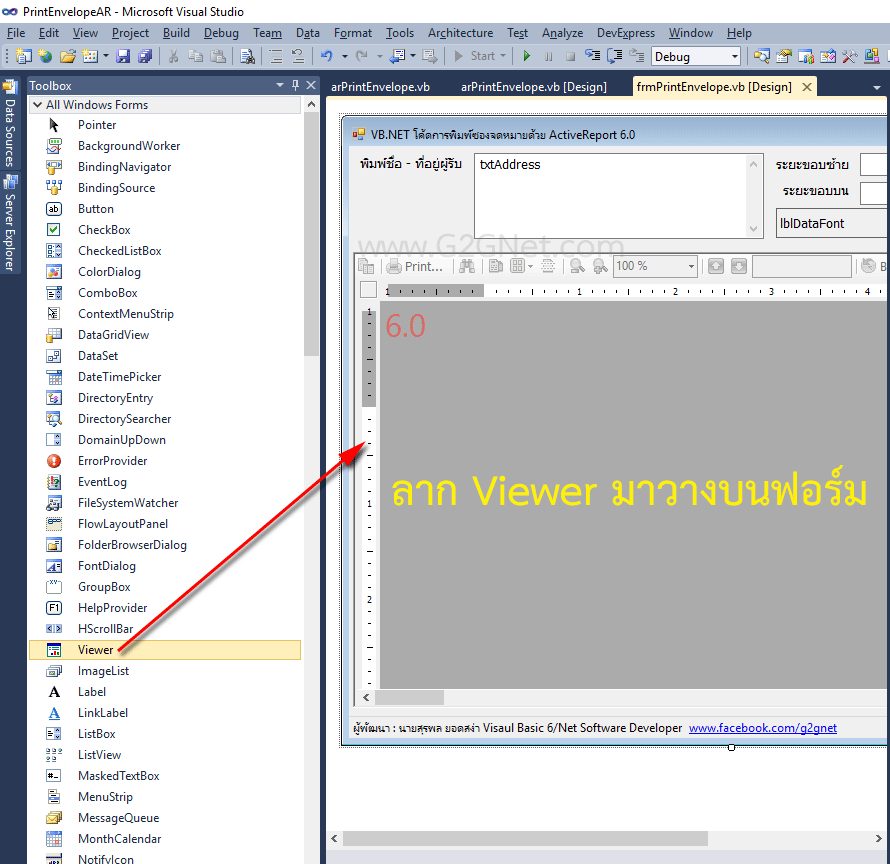890x864 pixels.
Task: Open the DevExpress menu
Action: tap(625, 33)
